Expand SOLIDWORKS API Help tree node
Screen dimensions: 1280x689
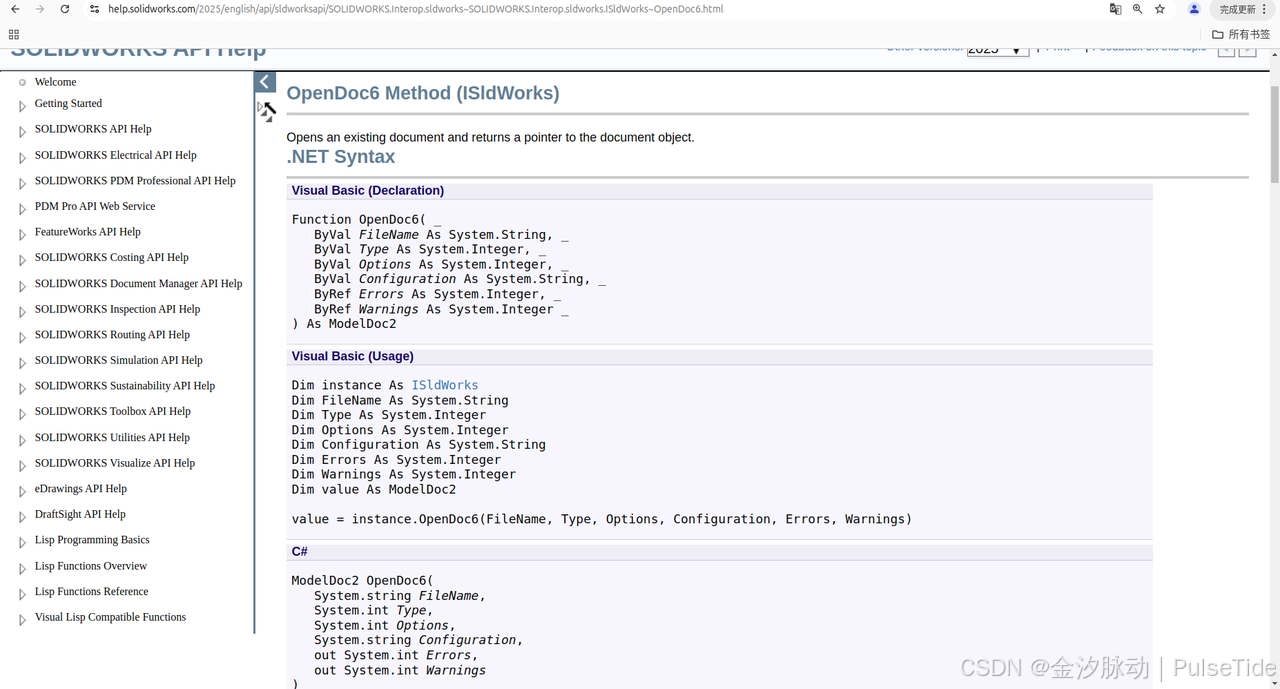(x=22, y=131)
